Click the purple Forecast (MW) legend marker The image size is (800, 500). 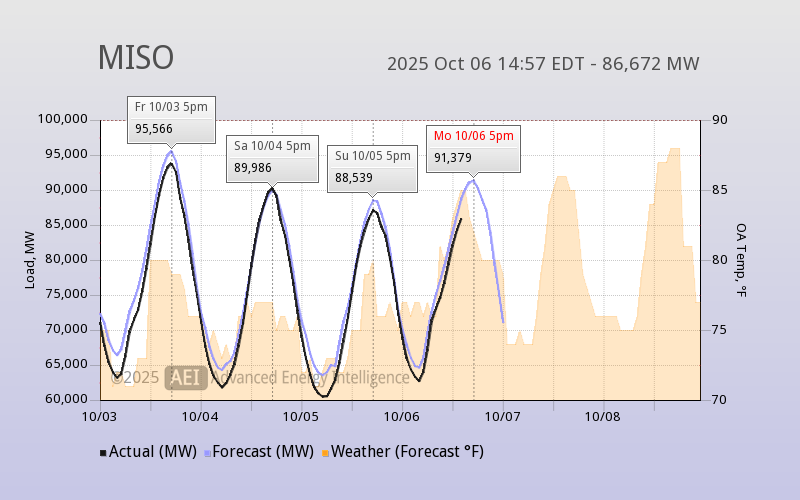(x=207, y=453)
